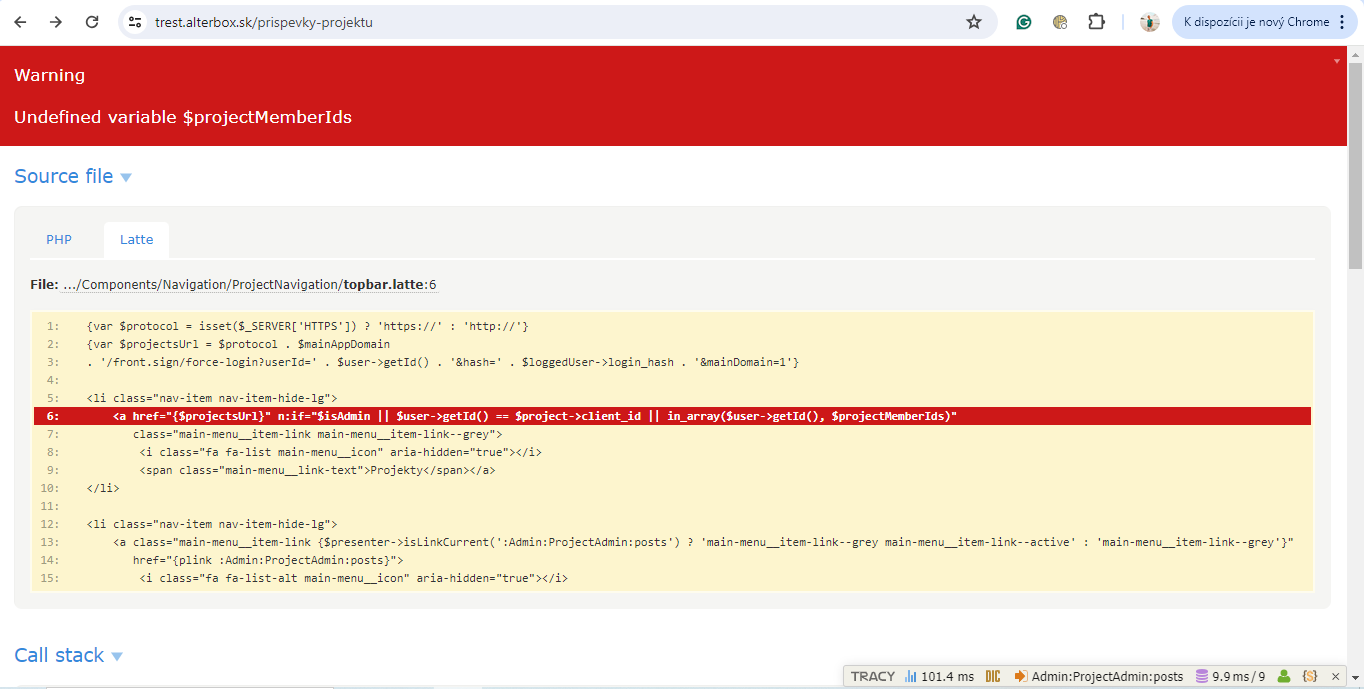Switch to the PHP source tab

pos(59,240)
